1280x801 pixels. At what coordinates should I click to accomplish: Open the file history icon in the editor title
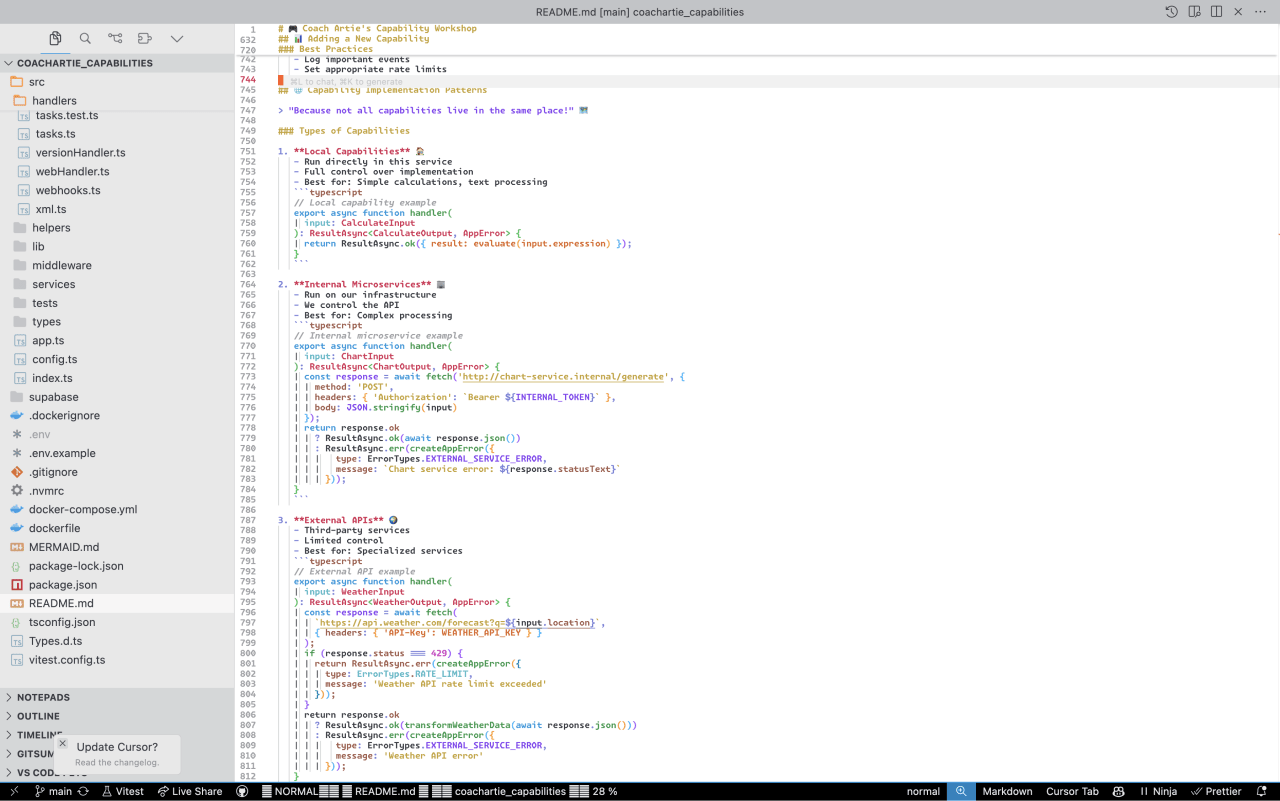point(1172,11)
